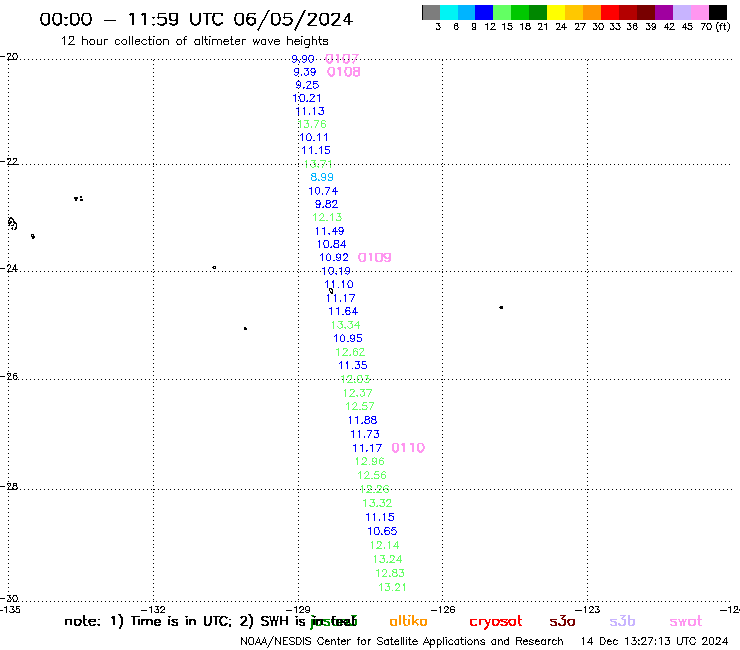Select the orange legend color swatch
This screenshot has width=740, height=650.
[592, 12]
